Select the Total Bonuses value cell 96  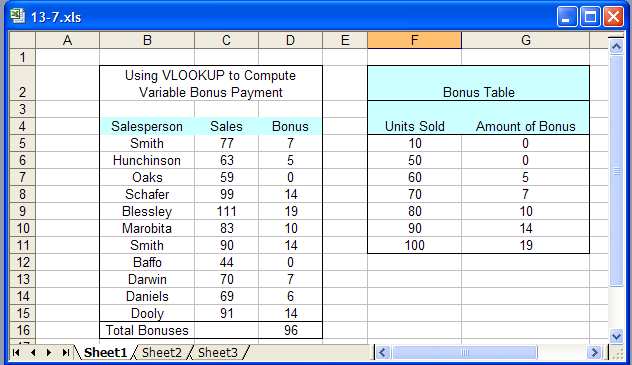point(290,330)
